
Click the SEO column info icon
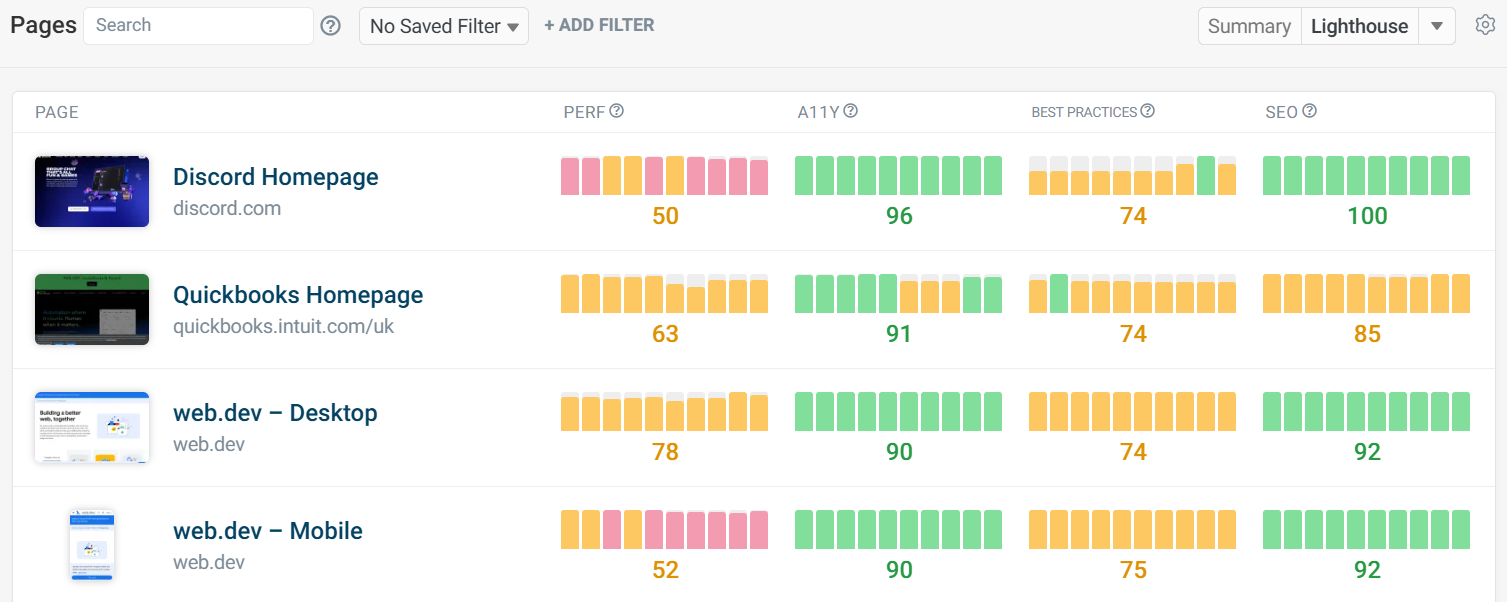click(1309, 111)
